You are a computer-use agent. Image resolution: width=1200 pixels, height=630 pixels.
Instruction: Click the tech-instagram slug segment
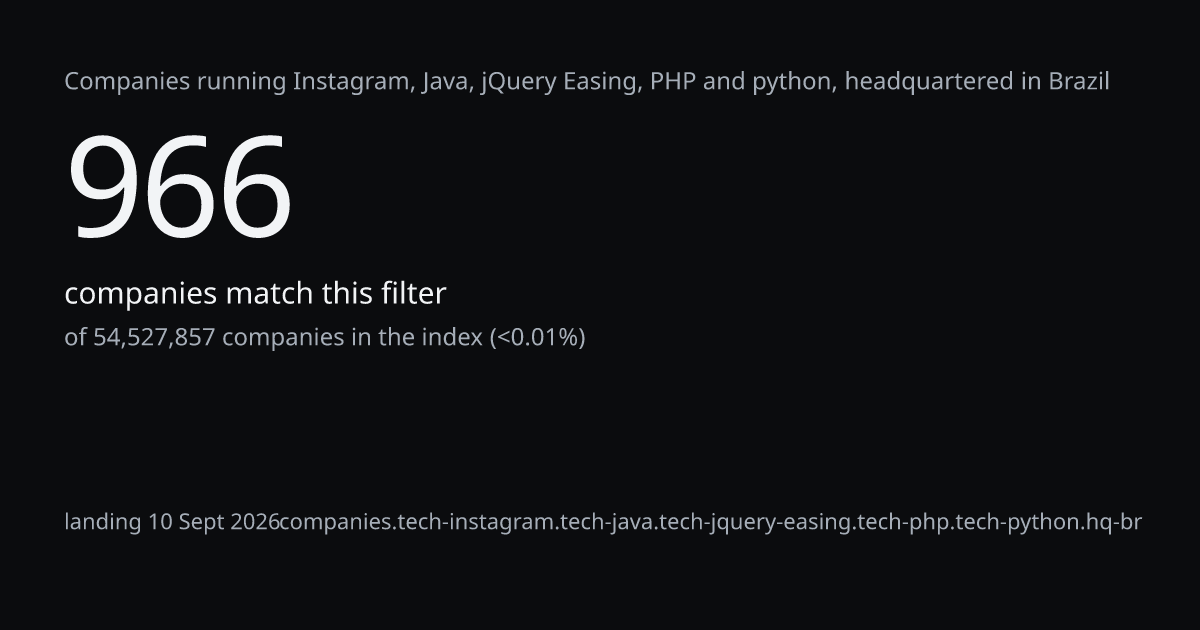click(476, 522)
